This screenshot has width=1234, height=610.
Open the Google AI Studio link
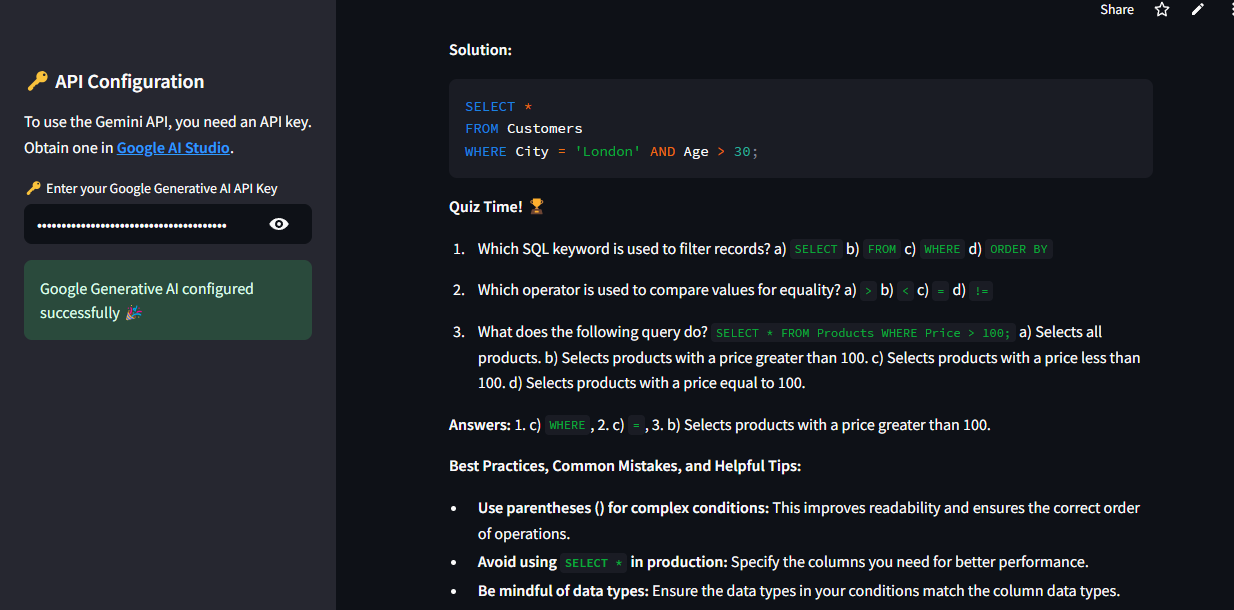173,148
